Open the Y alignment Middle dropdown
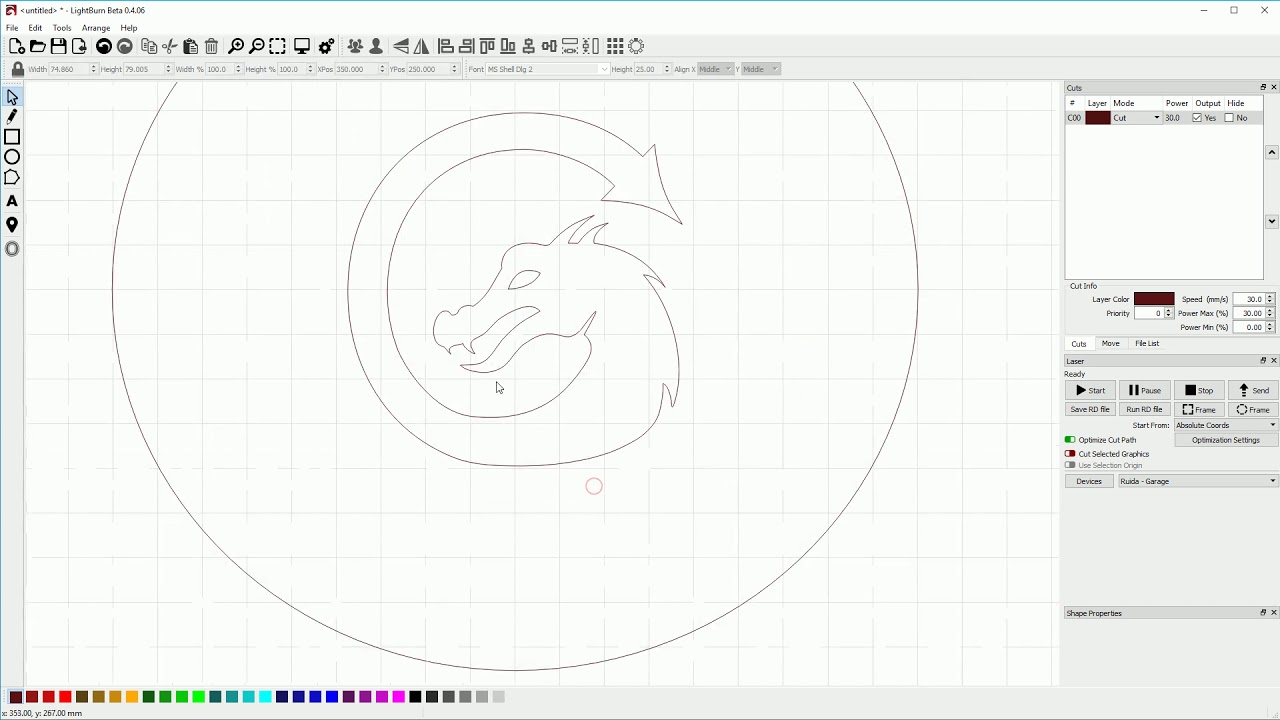 pos(759,69)
